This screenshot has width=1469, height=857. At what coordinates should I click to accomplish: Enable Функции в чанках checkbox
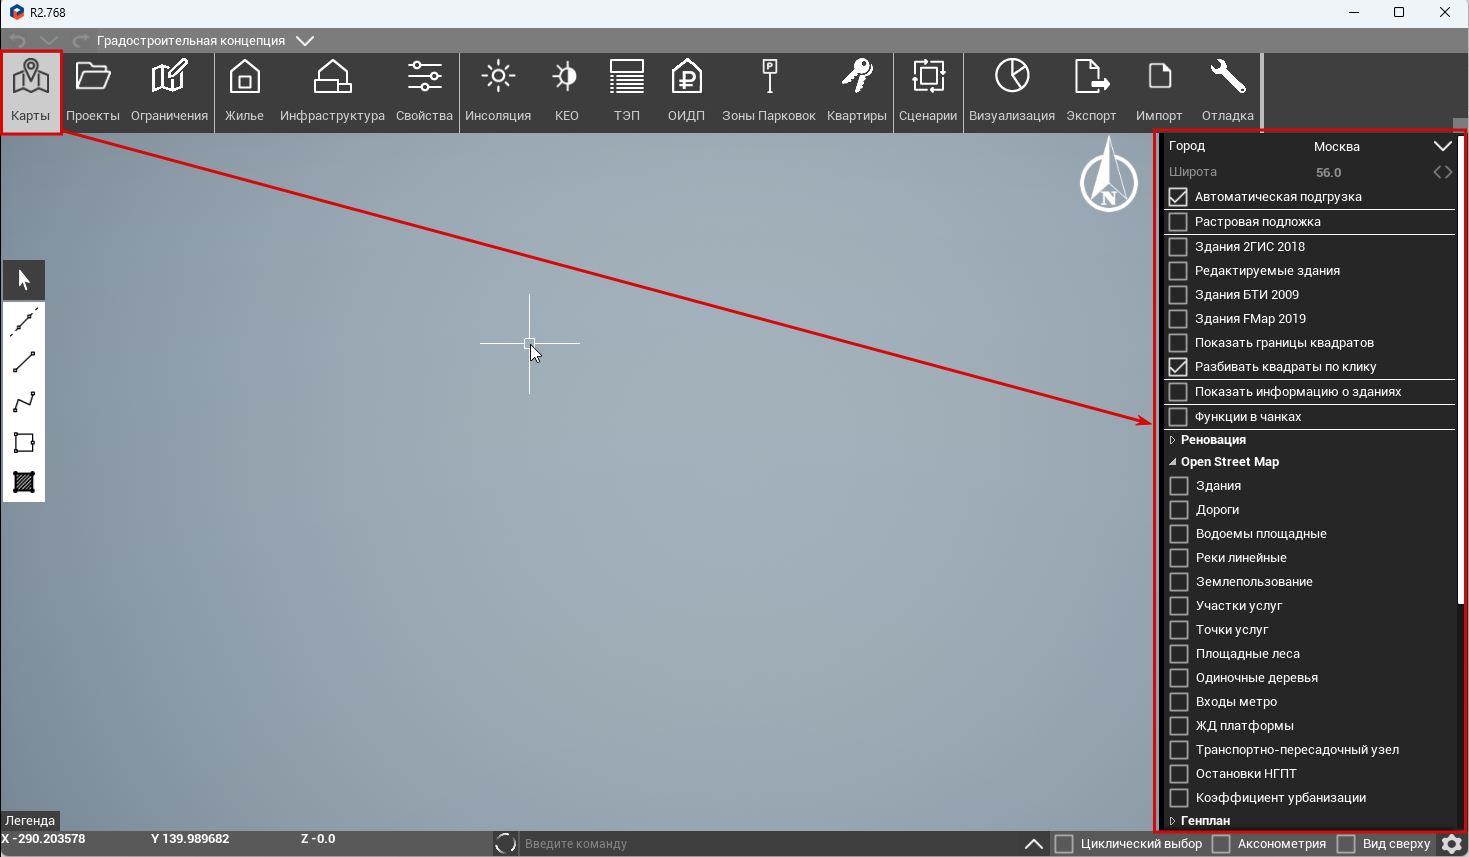click(x=1178, y=417)
